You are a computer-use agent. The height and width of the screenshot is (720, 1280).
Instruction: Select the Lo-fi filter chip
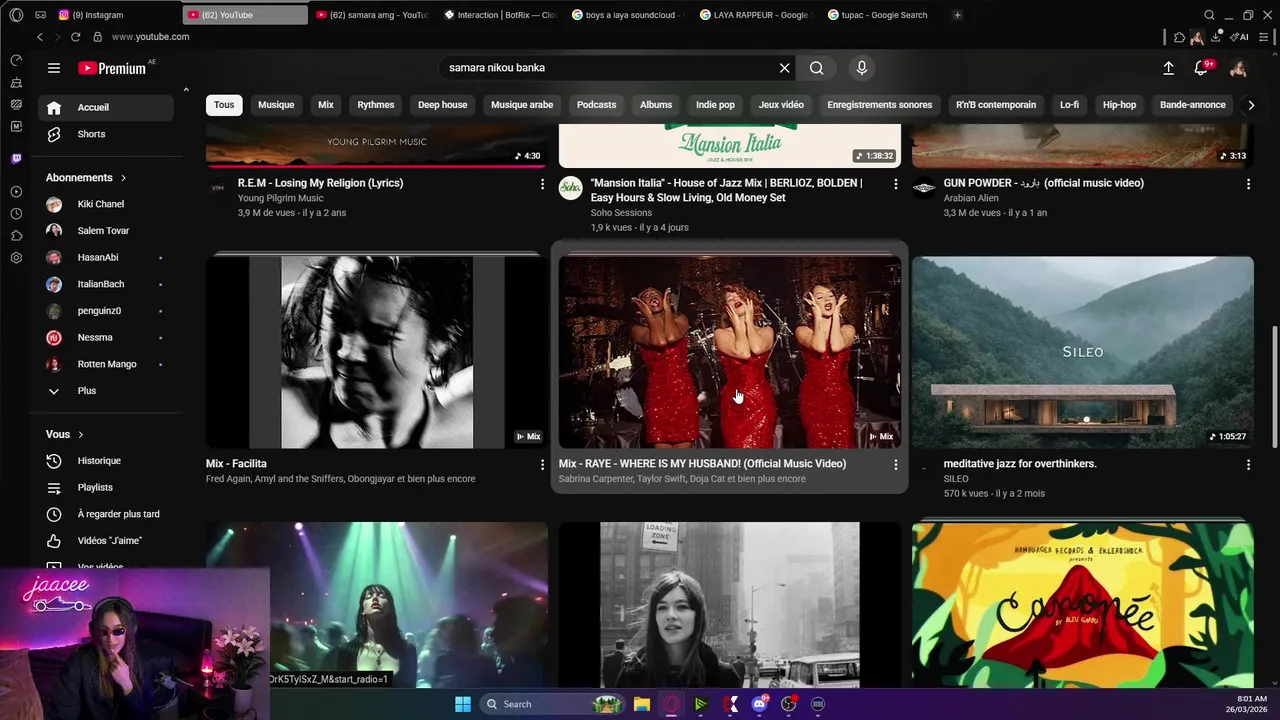[1069, 105]
